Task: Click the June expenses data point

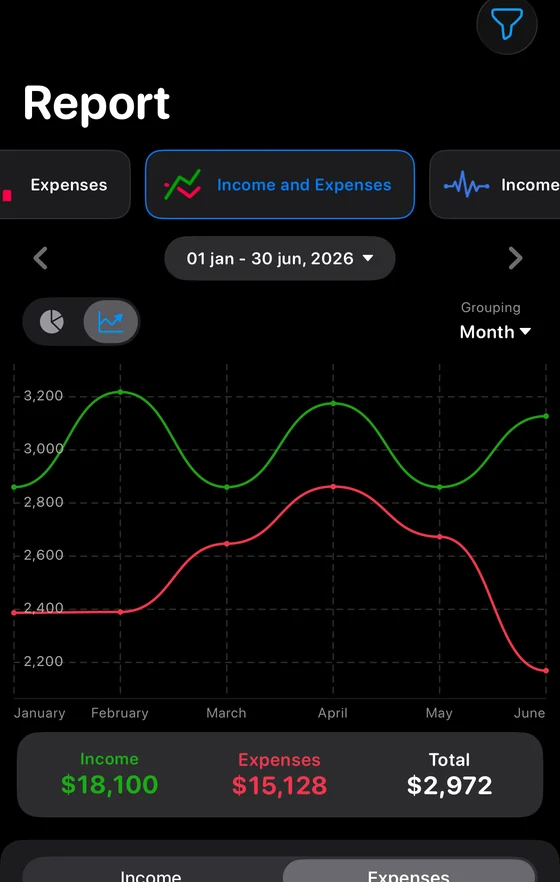Action: [x=546, y=670]
